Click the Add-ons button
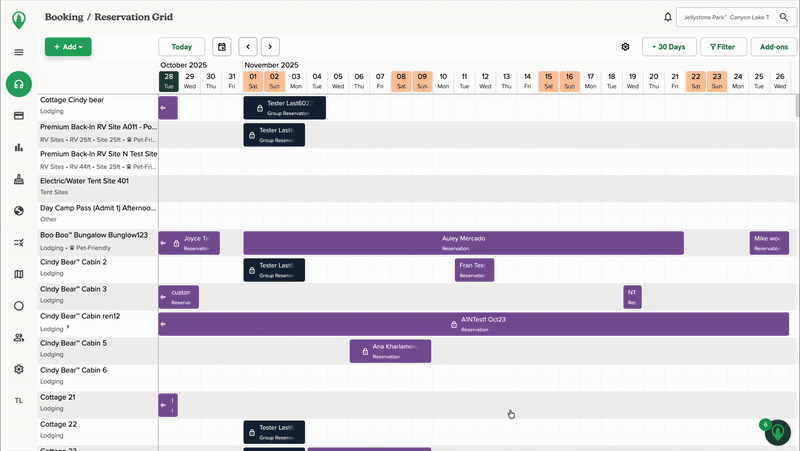This screenshot has width=800, height=451. [774, 47]
